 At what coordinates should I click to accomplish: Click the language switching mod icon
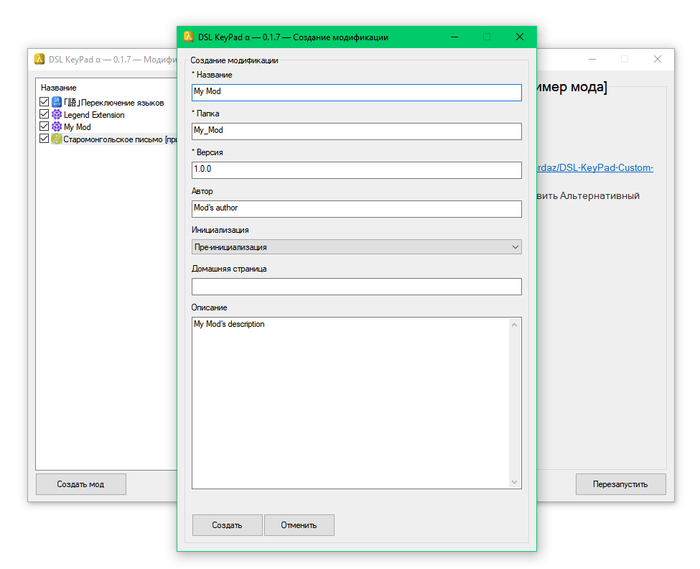tap(57, 102)
